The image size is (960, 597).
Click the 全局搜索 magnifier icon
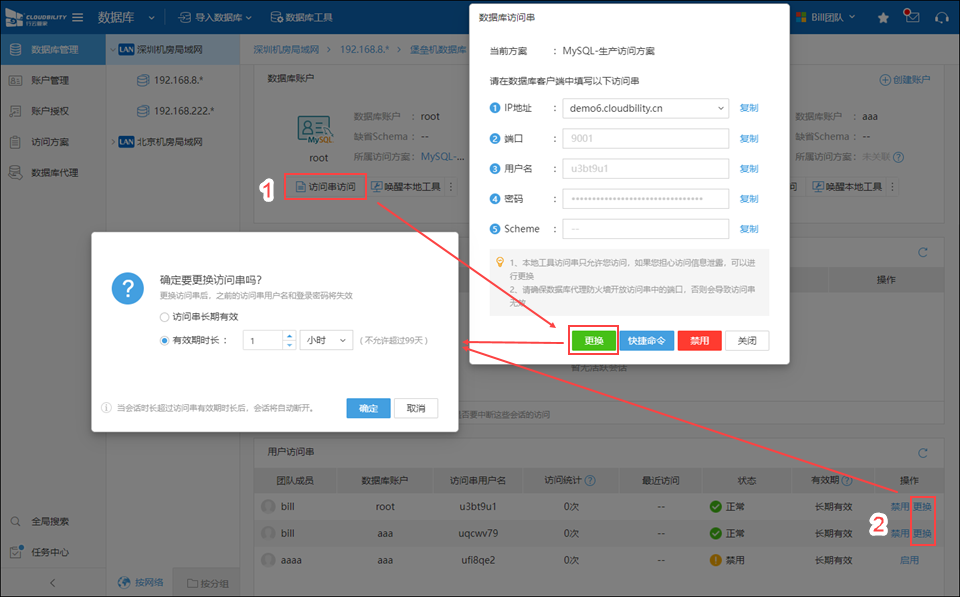16,522
